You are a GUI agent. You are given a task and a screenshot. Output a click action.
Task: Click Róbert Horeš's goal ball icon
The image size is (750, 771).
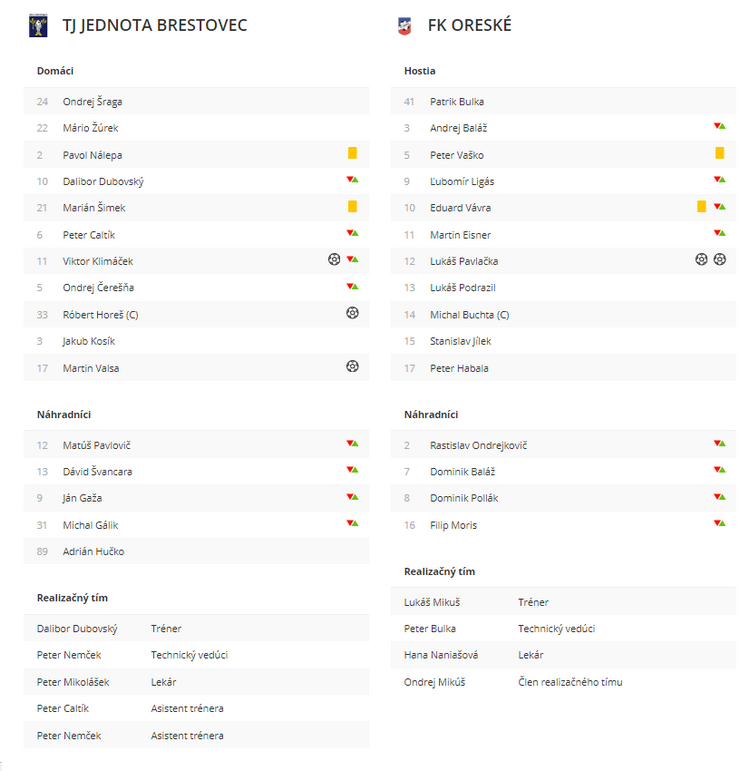click(x=352, y=313)
